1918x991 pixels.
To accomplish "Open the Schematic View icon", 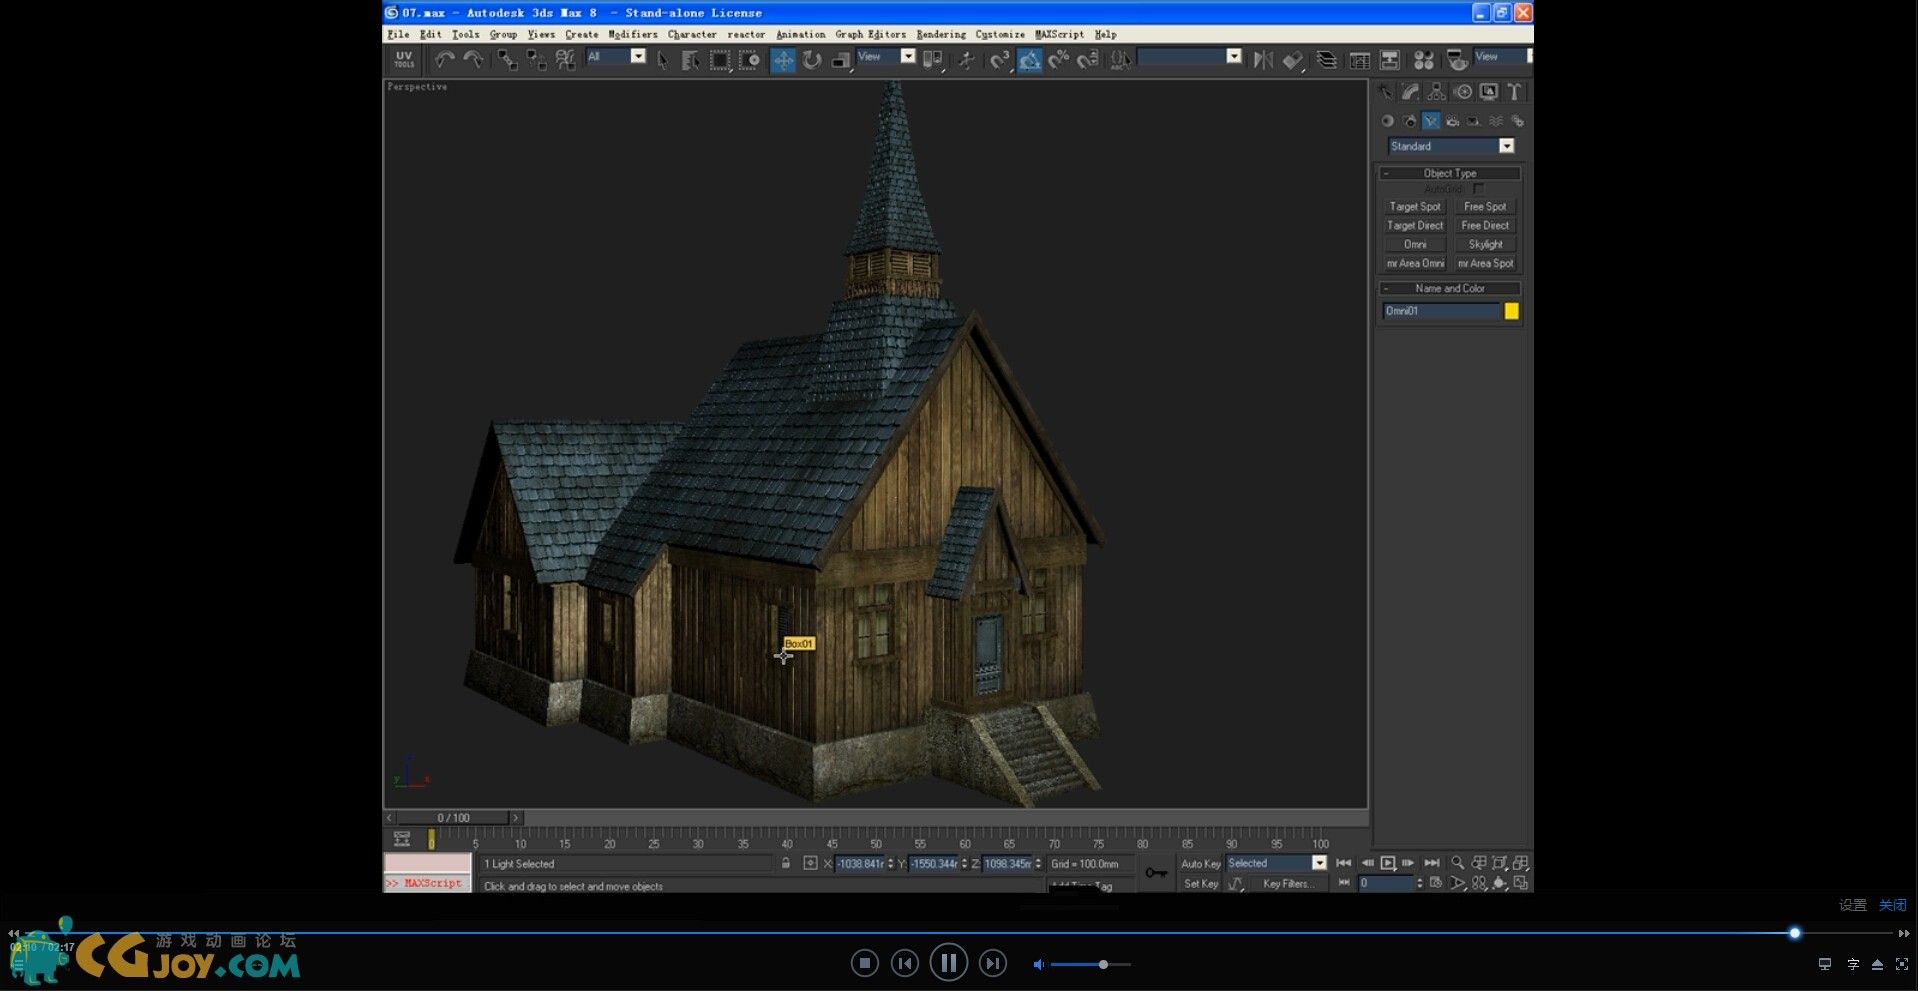I will (x=1390, y=60).
